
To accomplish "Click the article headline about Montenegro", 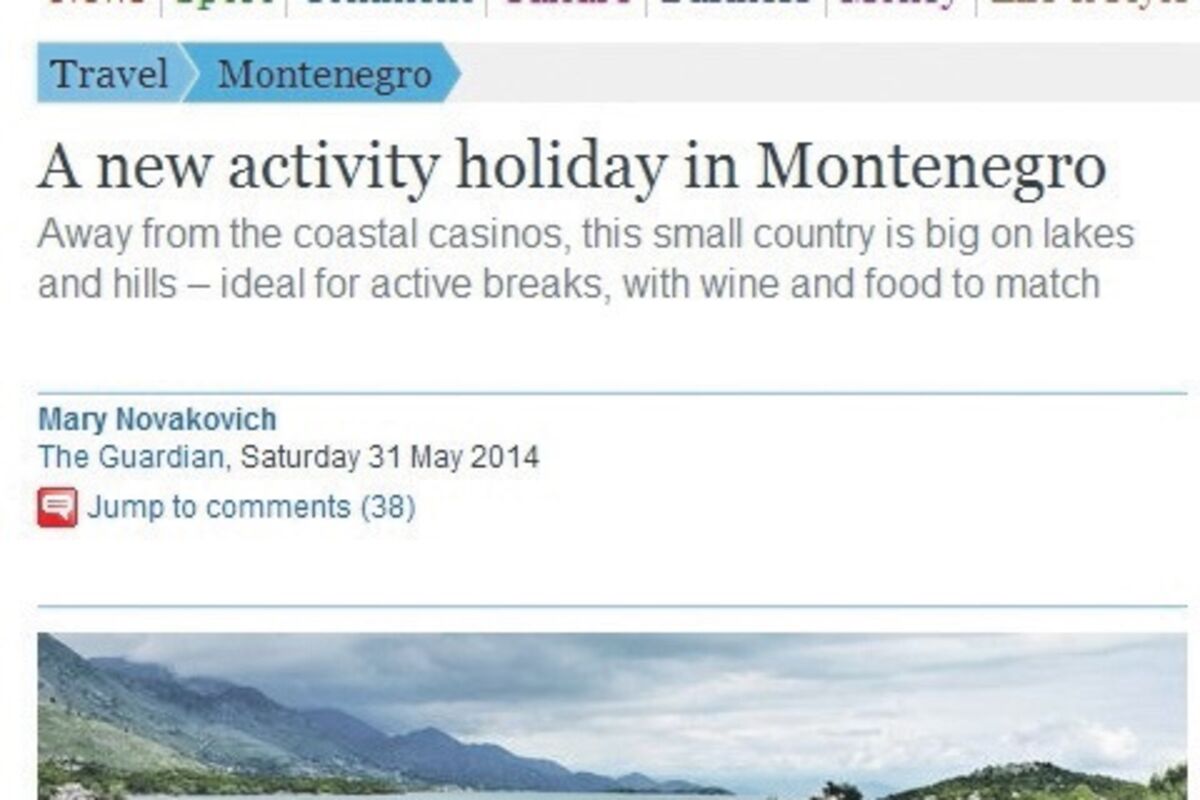I will tap(571, 168).
